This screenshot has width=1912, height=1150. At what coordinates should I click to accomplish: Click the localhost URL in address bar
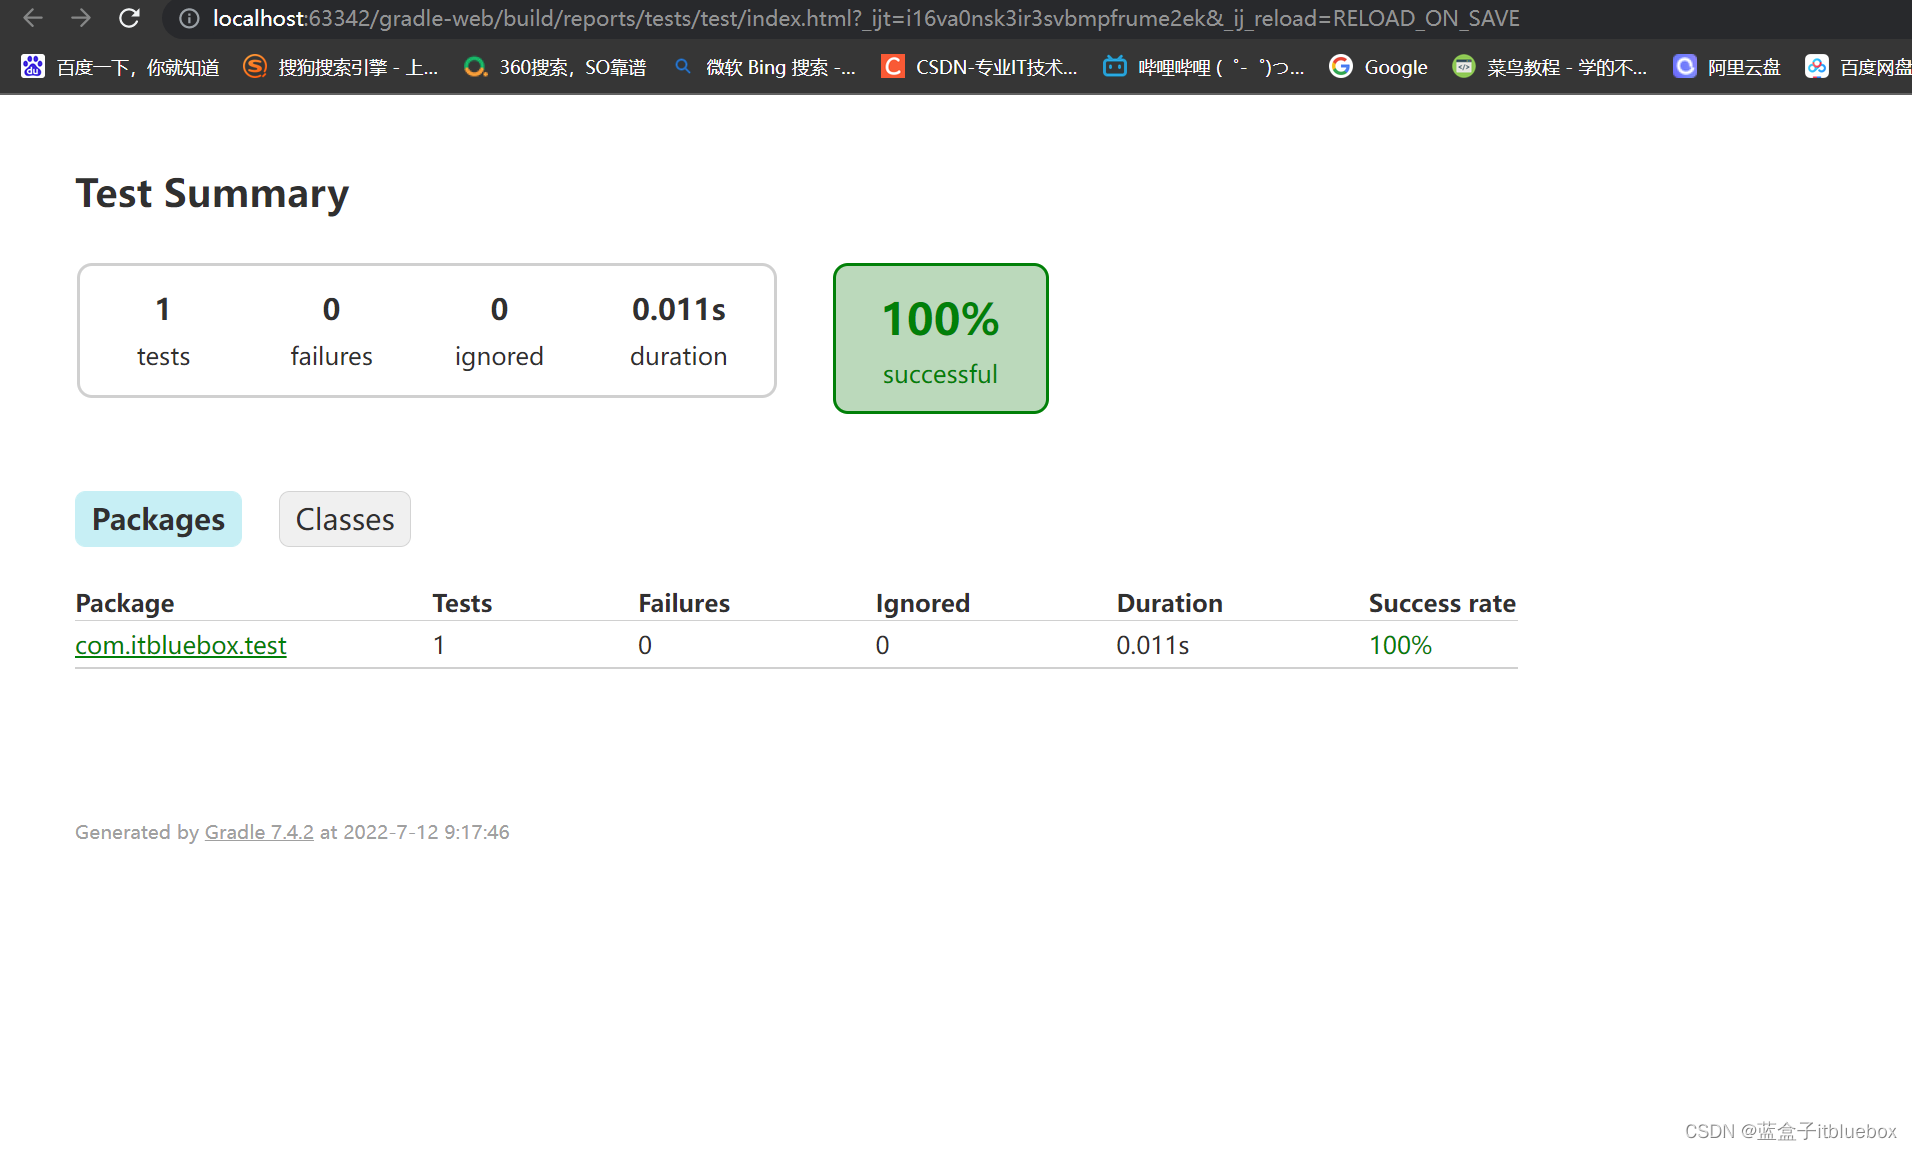click(866, 19)
